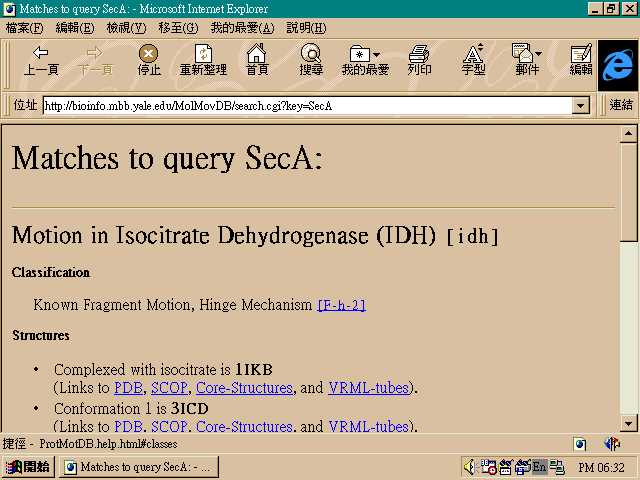
Task: Click the vertical scrollbar down arrow
Action: click(x=628, y=423)
